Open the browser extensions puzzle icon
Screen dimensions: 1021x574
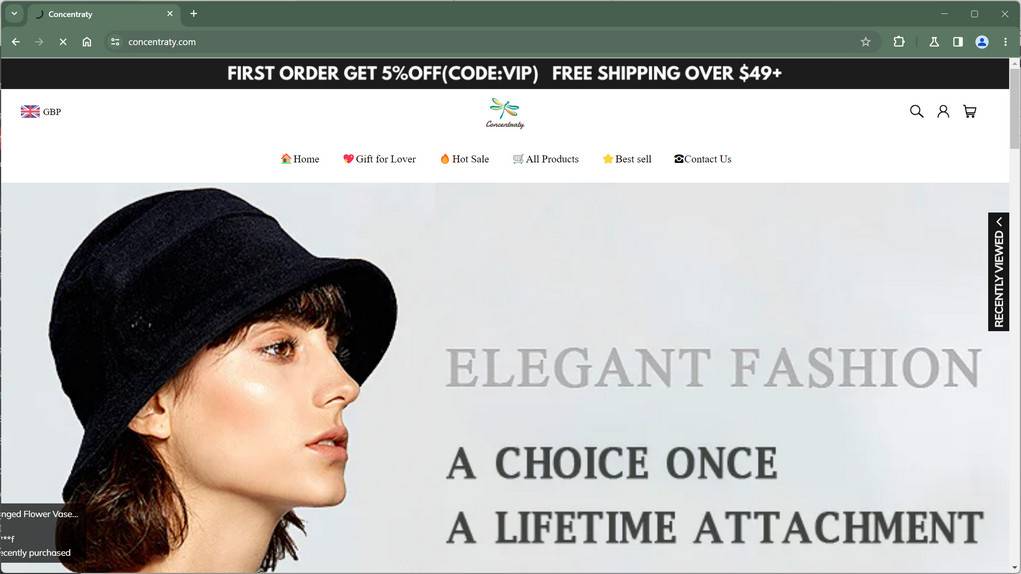(899, 42)
